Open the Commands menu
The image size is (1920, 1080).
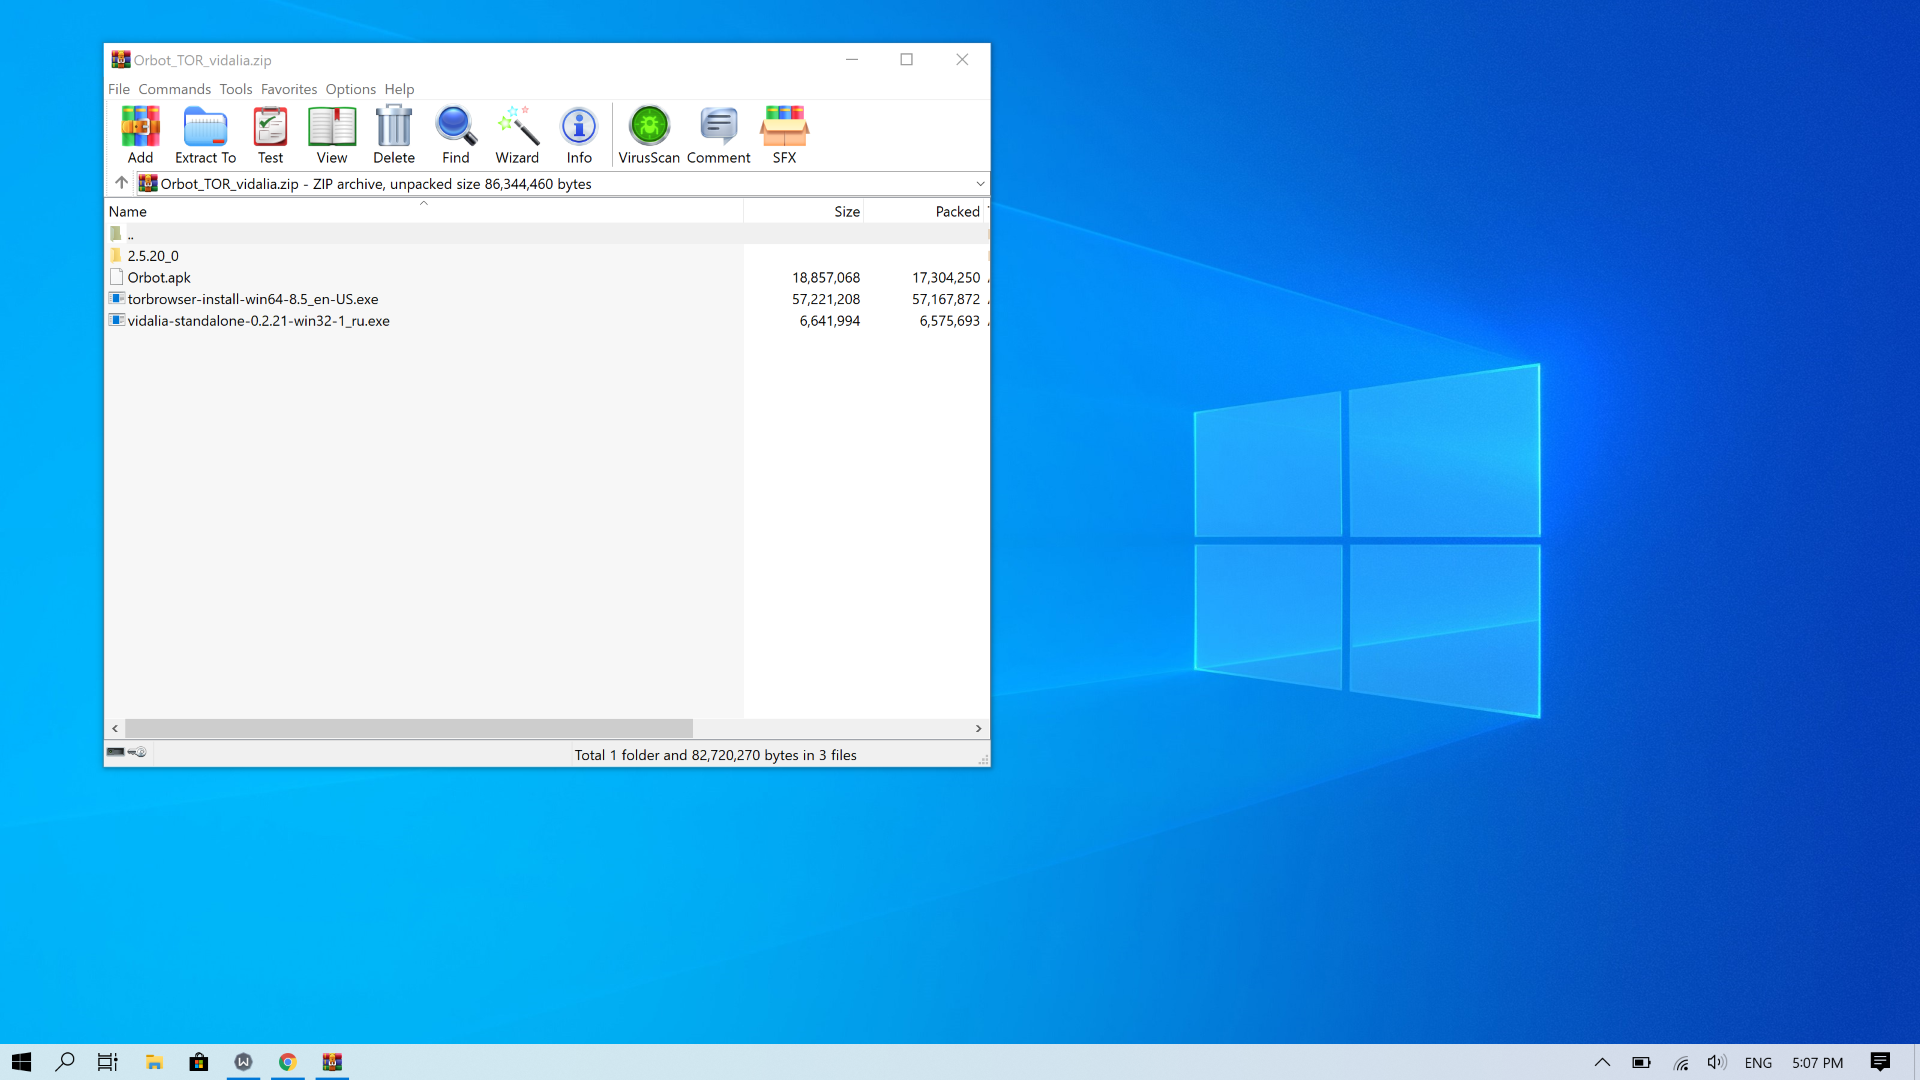pyautogui.click(x=175, y=89)
